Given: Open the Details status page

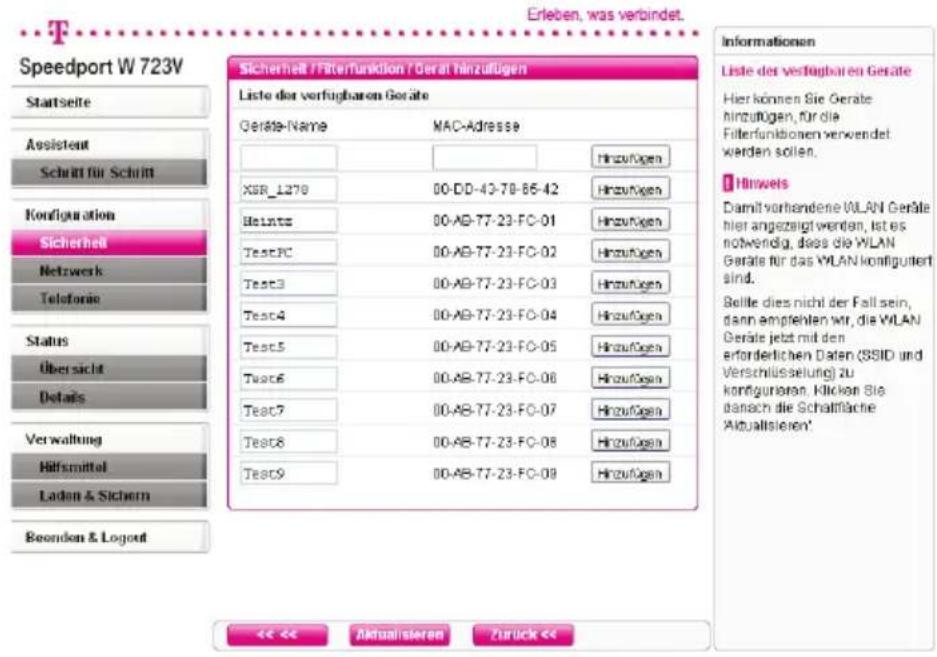Looking at the screenshot, I should pyautogui.click(x=110, y=397).
